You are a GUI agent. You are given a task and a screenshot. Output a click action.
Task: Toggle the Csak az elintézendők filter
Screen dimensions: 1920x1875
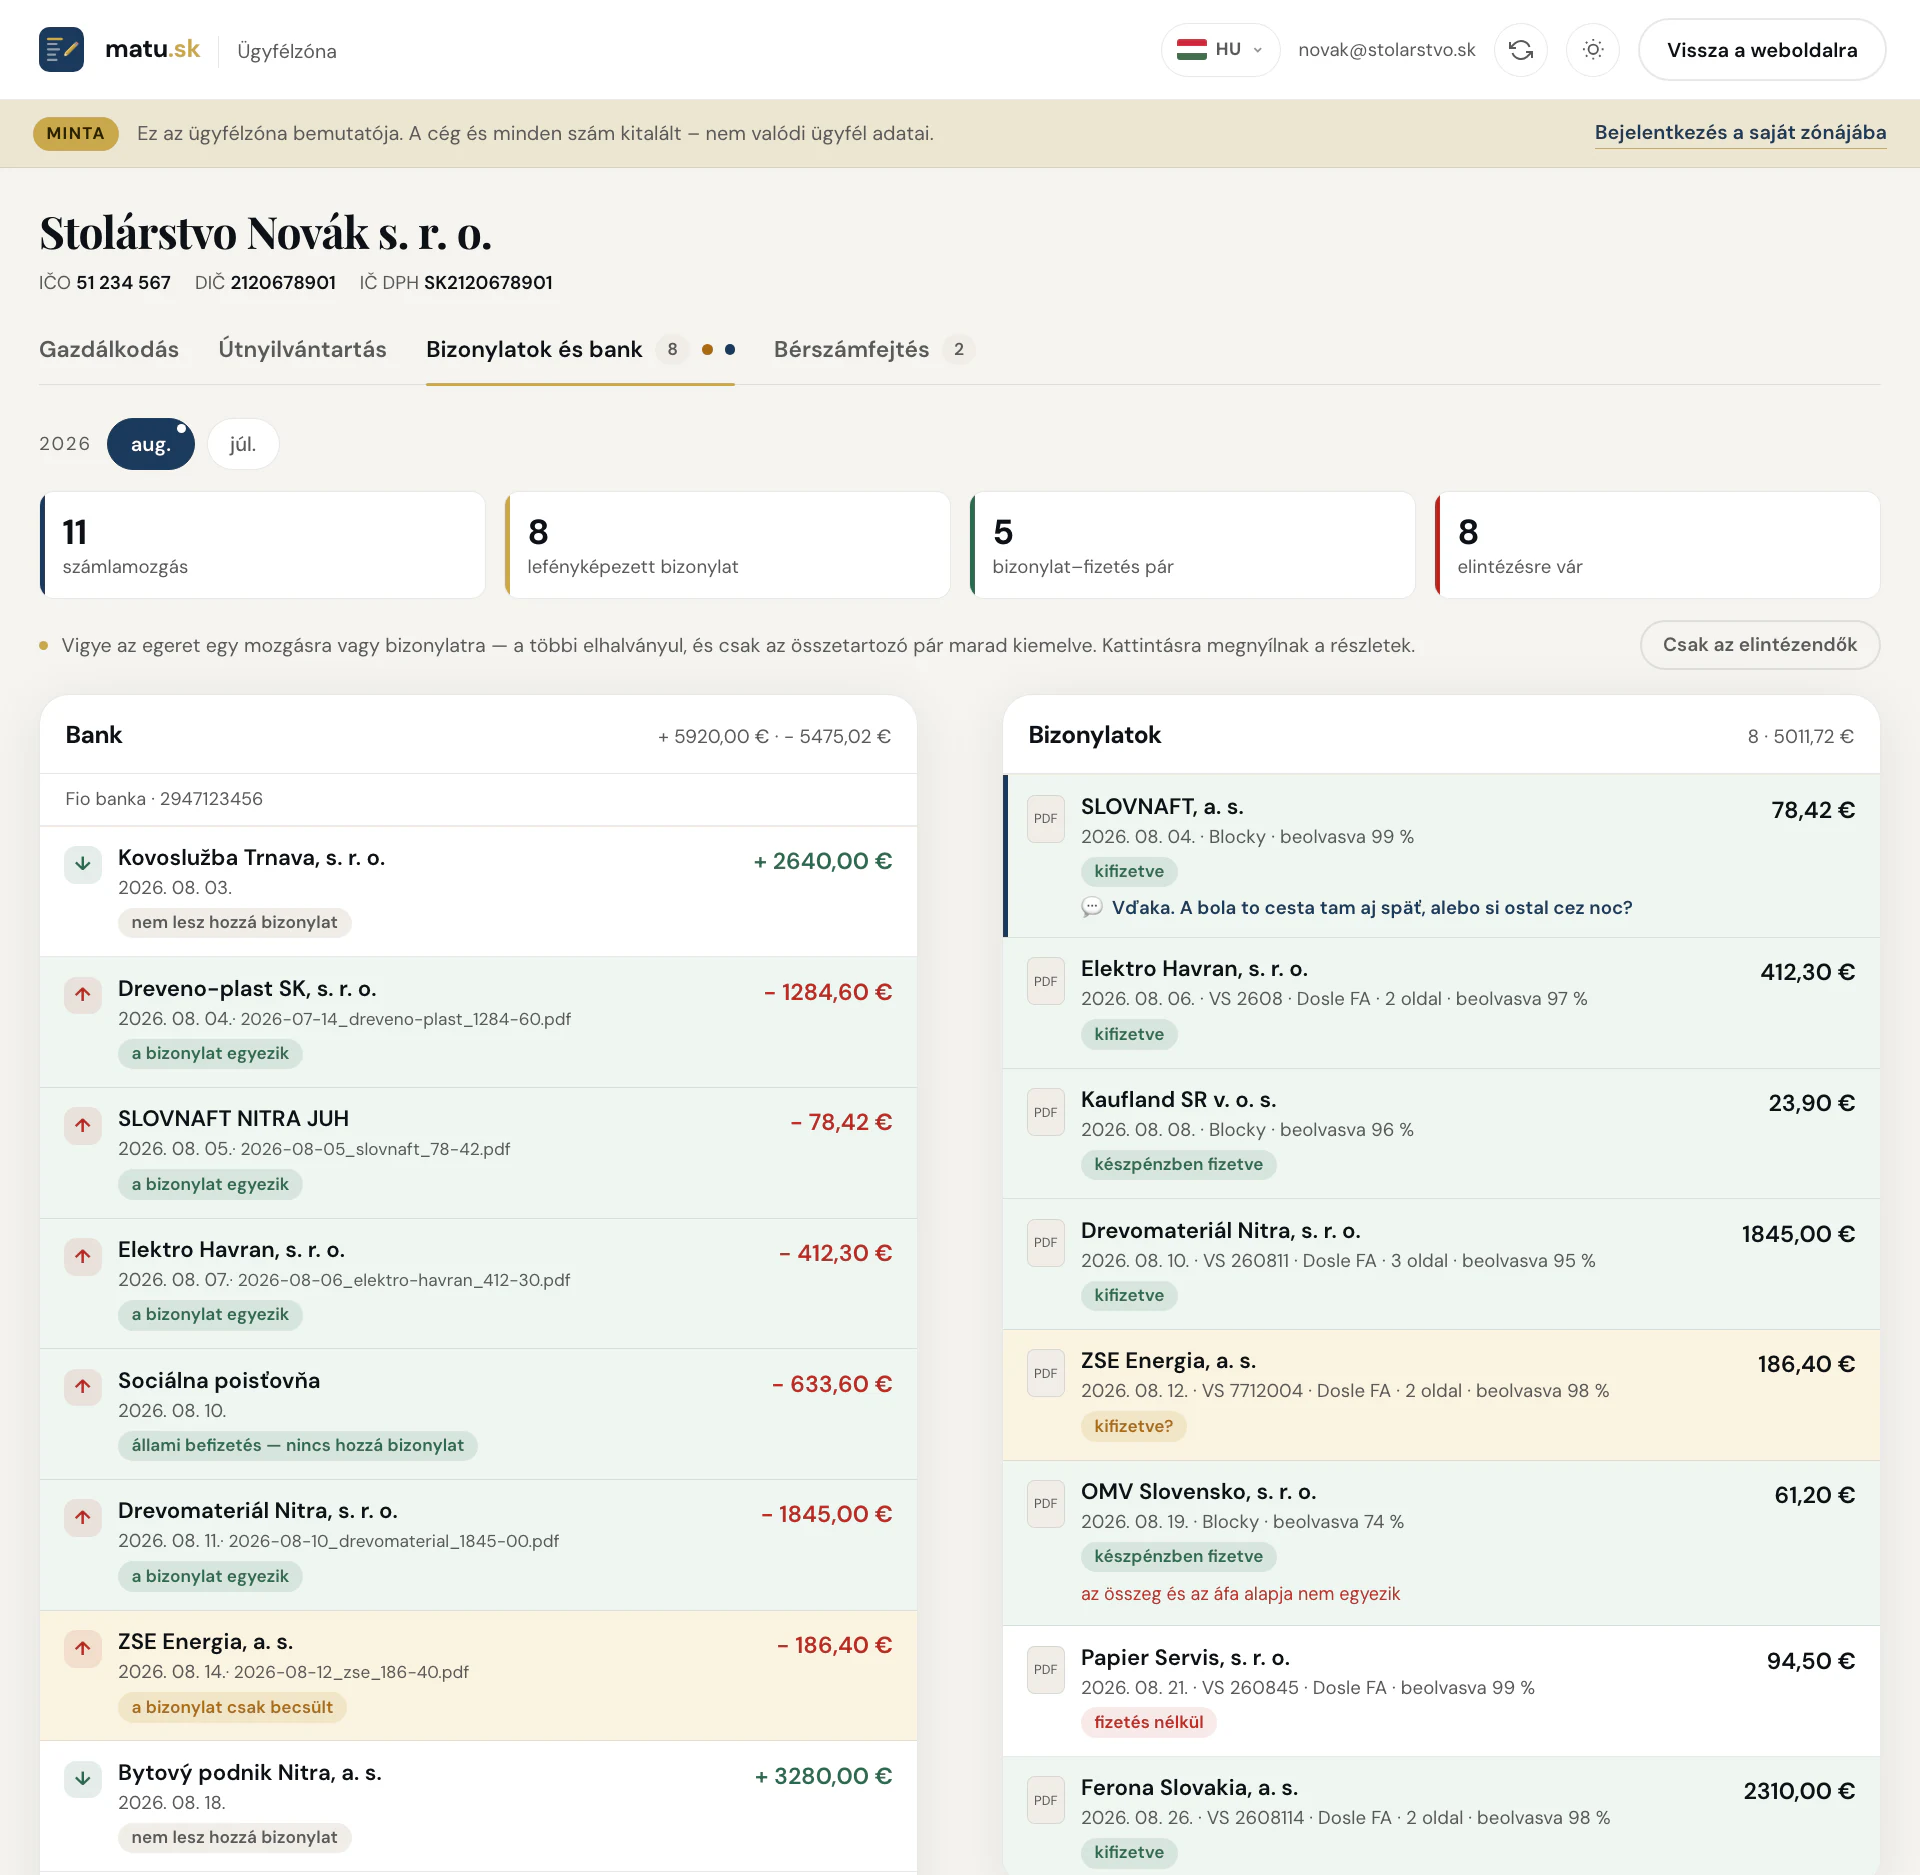[1760, 645]
